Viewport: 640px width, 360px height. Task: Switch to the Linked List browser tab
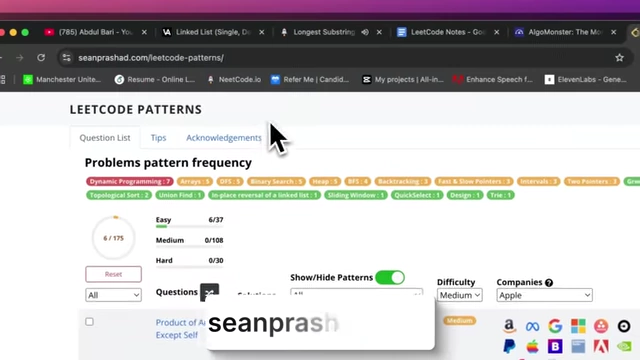tap(212, 32)
